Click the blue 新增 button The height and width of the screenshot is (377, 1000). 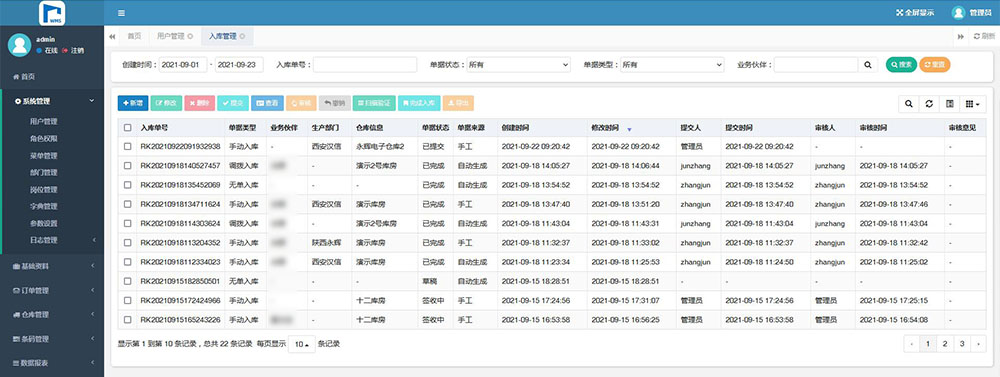tap(133, 103)
